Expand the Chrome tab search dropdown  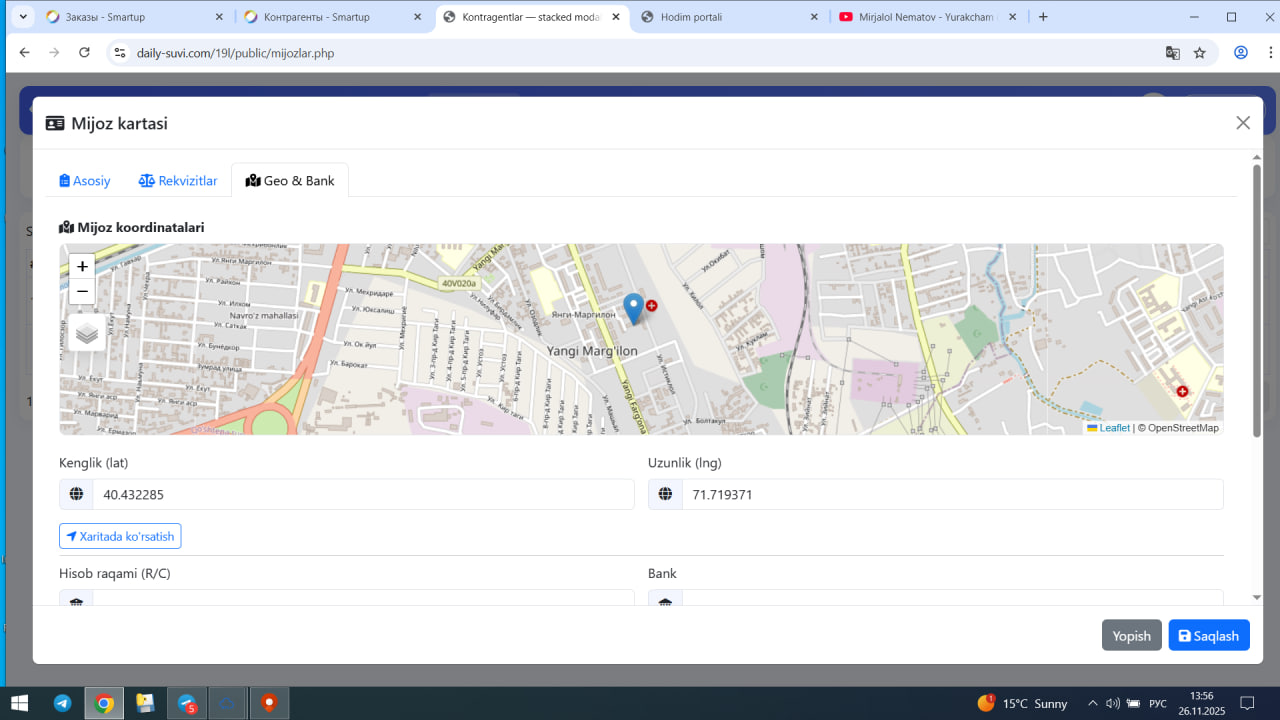tap(22, 17)
